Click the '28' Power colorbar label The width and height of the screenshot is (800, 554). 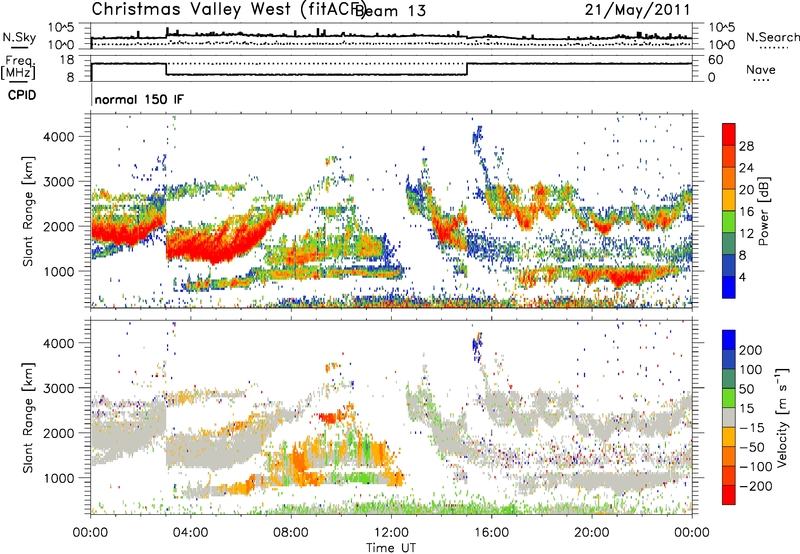point(746,146)
